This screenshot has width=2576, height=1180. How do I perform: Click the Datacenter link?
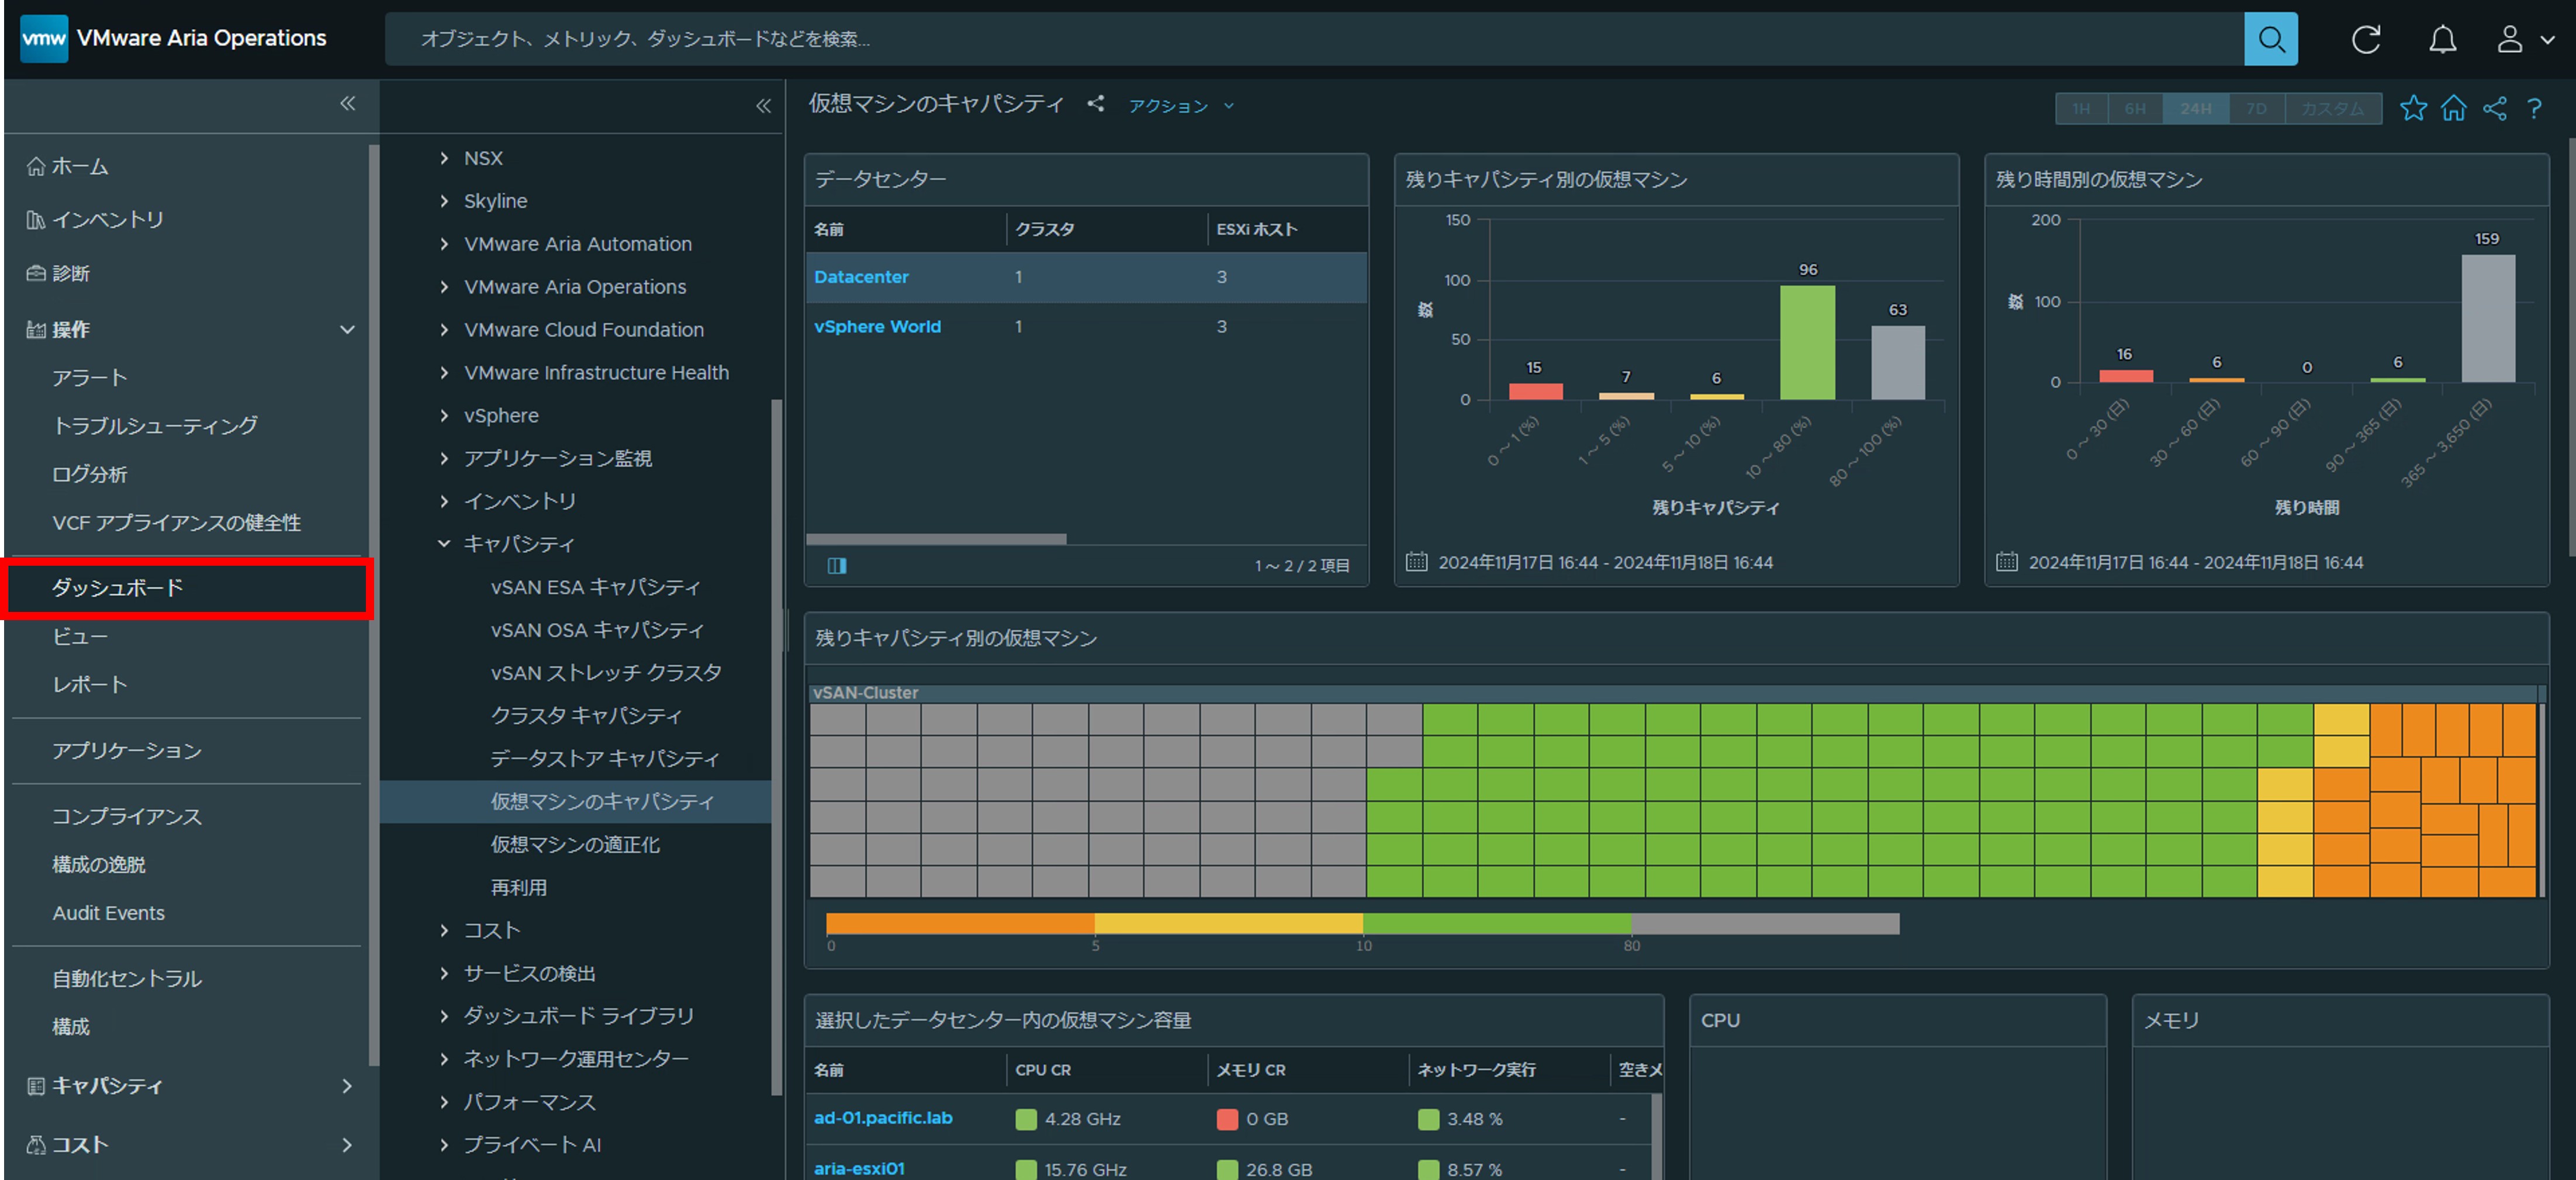tap(861, 277)
